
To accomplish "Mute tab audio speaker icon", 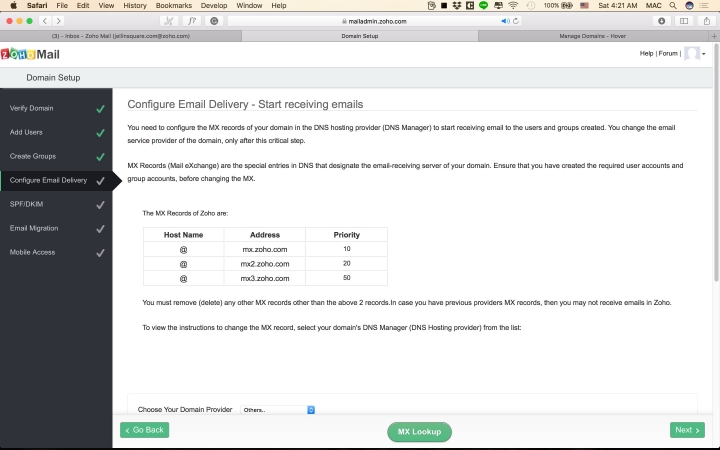I will pyautogui.click(x=505, y=21).
